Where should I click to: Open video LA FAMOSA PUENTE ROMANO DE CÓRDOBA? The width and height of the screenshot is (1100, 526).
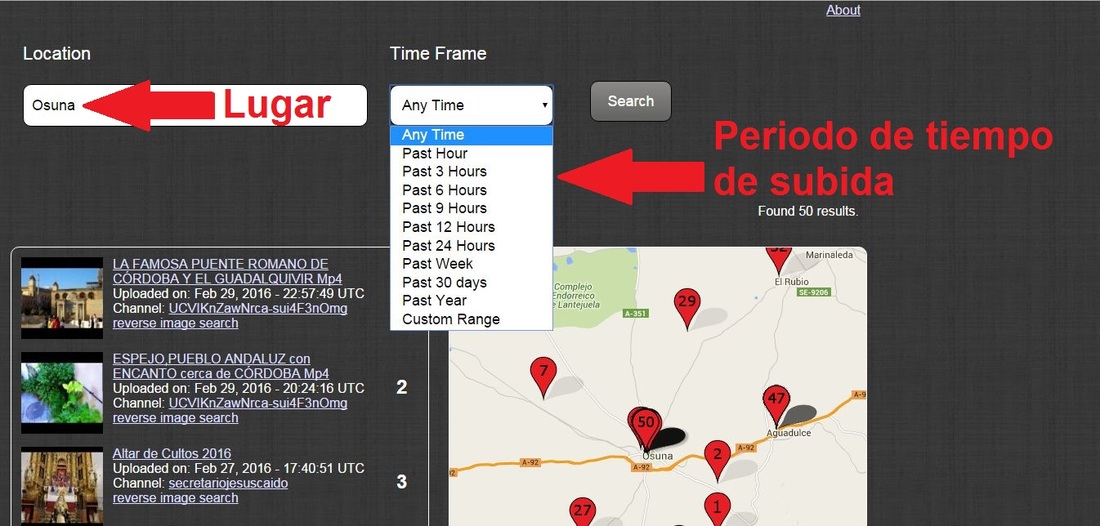[x=227, y=271]
